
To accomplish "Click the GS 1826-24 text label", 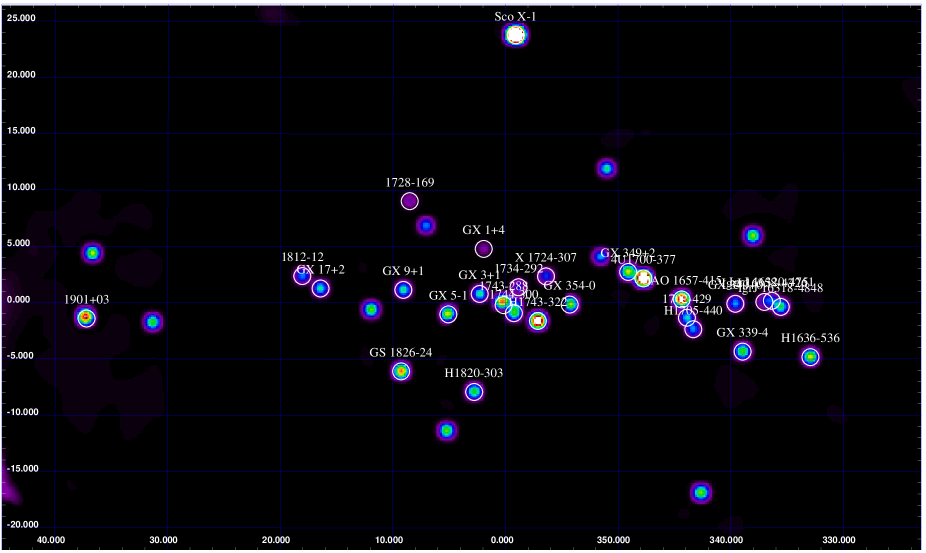I will (x=401, y=352).
